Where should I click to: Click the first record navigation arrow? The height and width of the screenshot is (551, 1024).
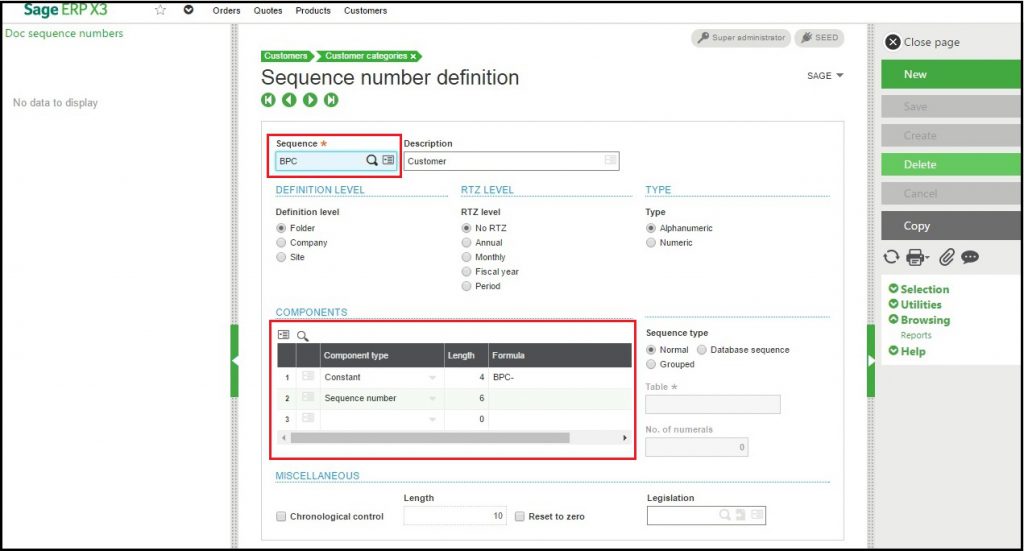[268, 100]
